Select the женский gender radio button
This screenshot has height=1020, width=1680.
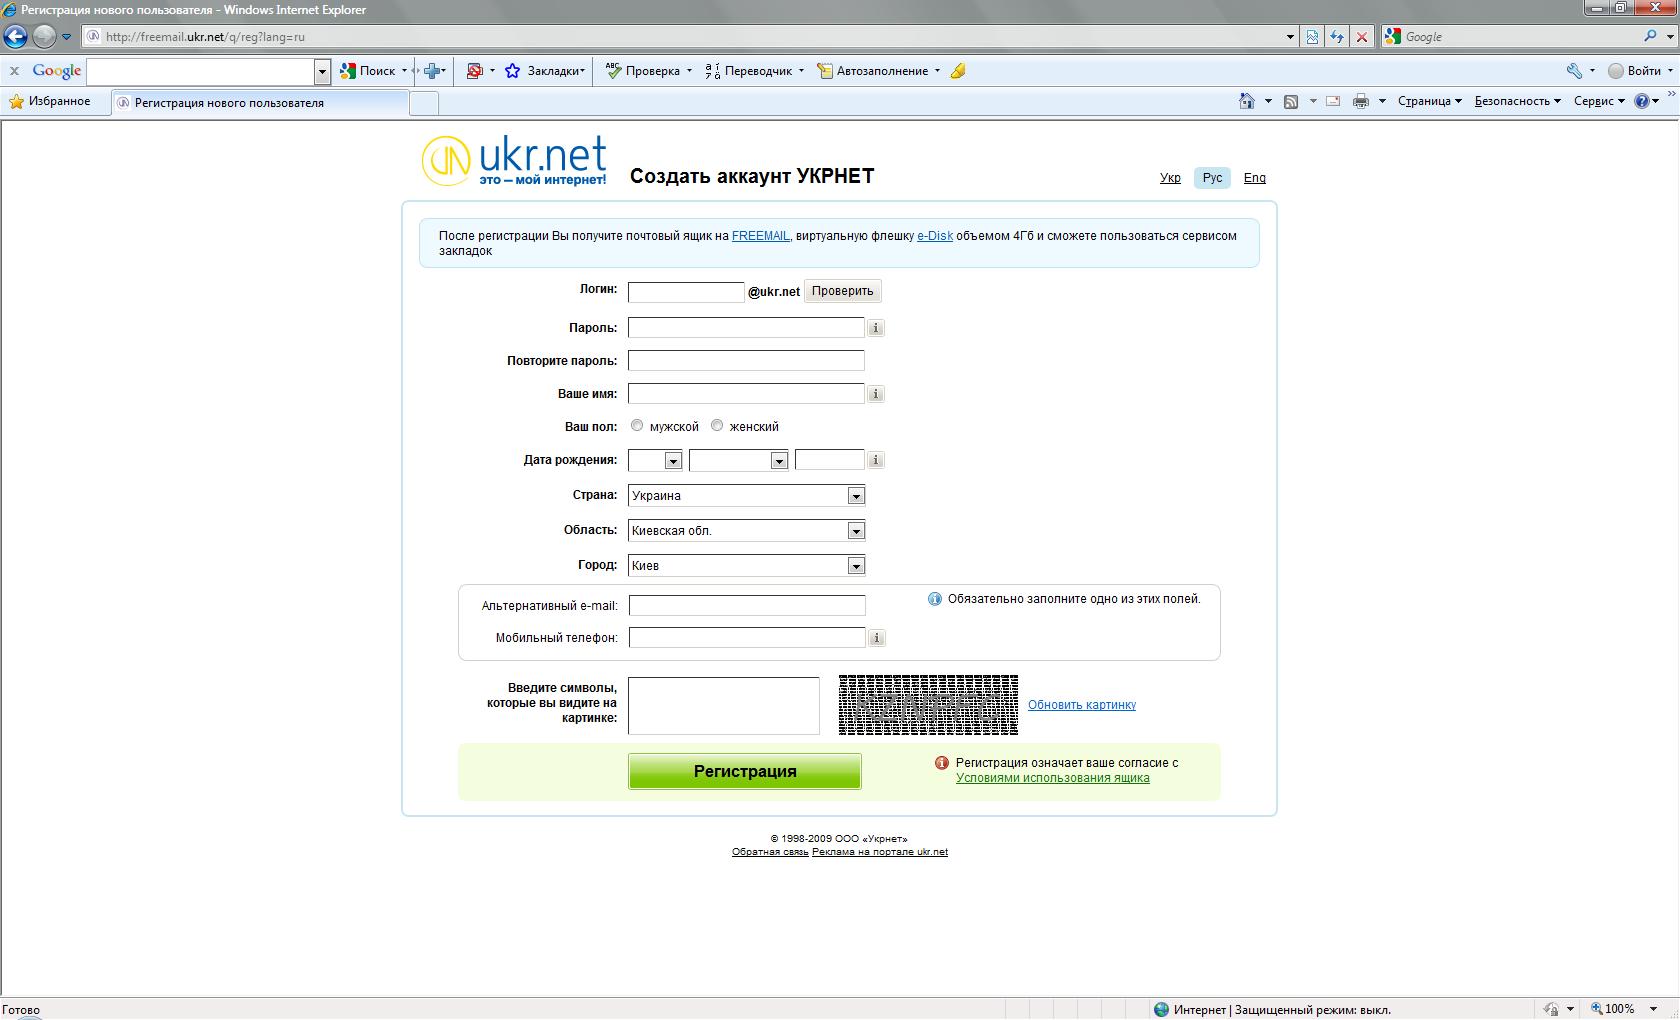(717, 426)
